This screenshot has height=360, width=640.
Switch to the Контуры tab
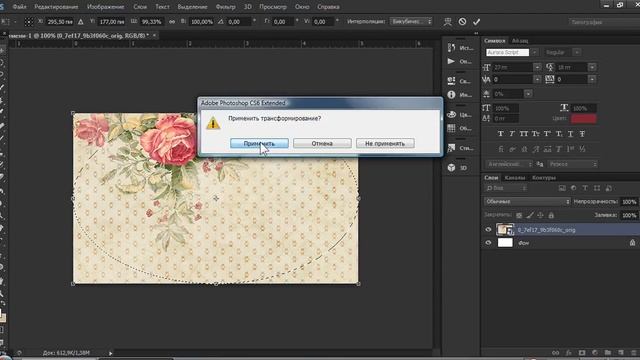pyautogui.click(x=544, y=178)
